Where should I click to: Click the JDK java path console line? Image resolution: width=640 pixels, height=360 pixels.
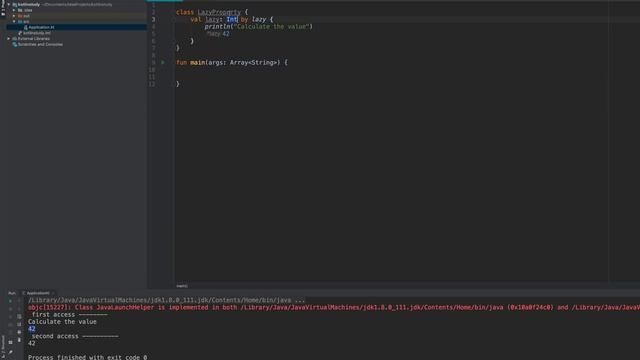(x=167, y=300)
